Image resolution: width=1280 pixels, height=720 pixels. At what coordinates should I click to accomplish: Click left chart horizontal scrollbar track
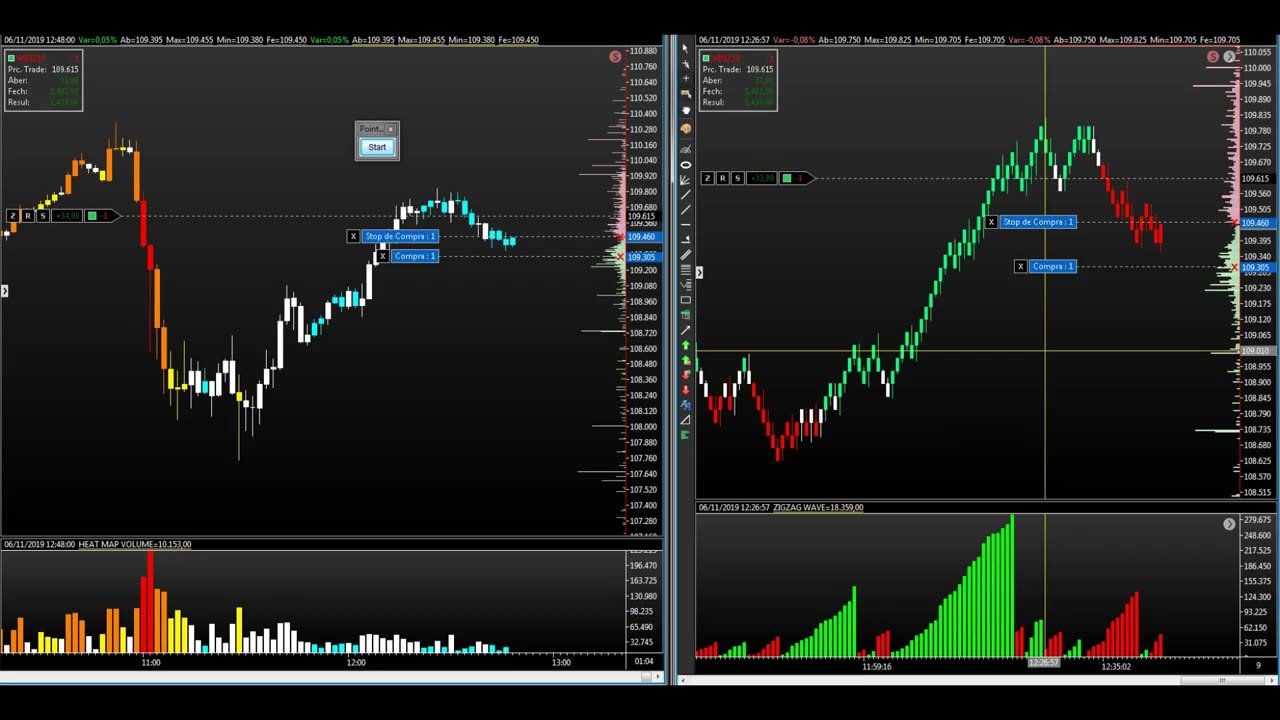click(x=320, y=678)
